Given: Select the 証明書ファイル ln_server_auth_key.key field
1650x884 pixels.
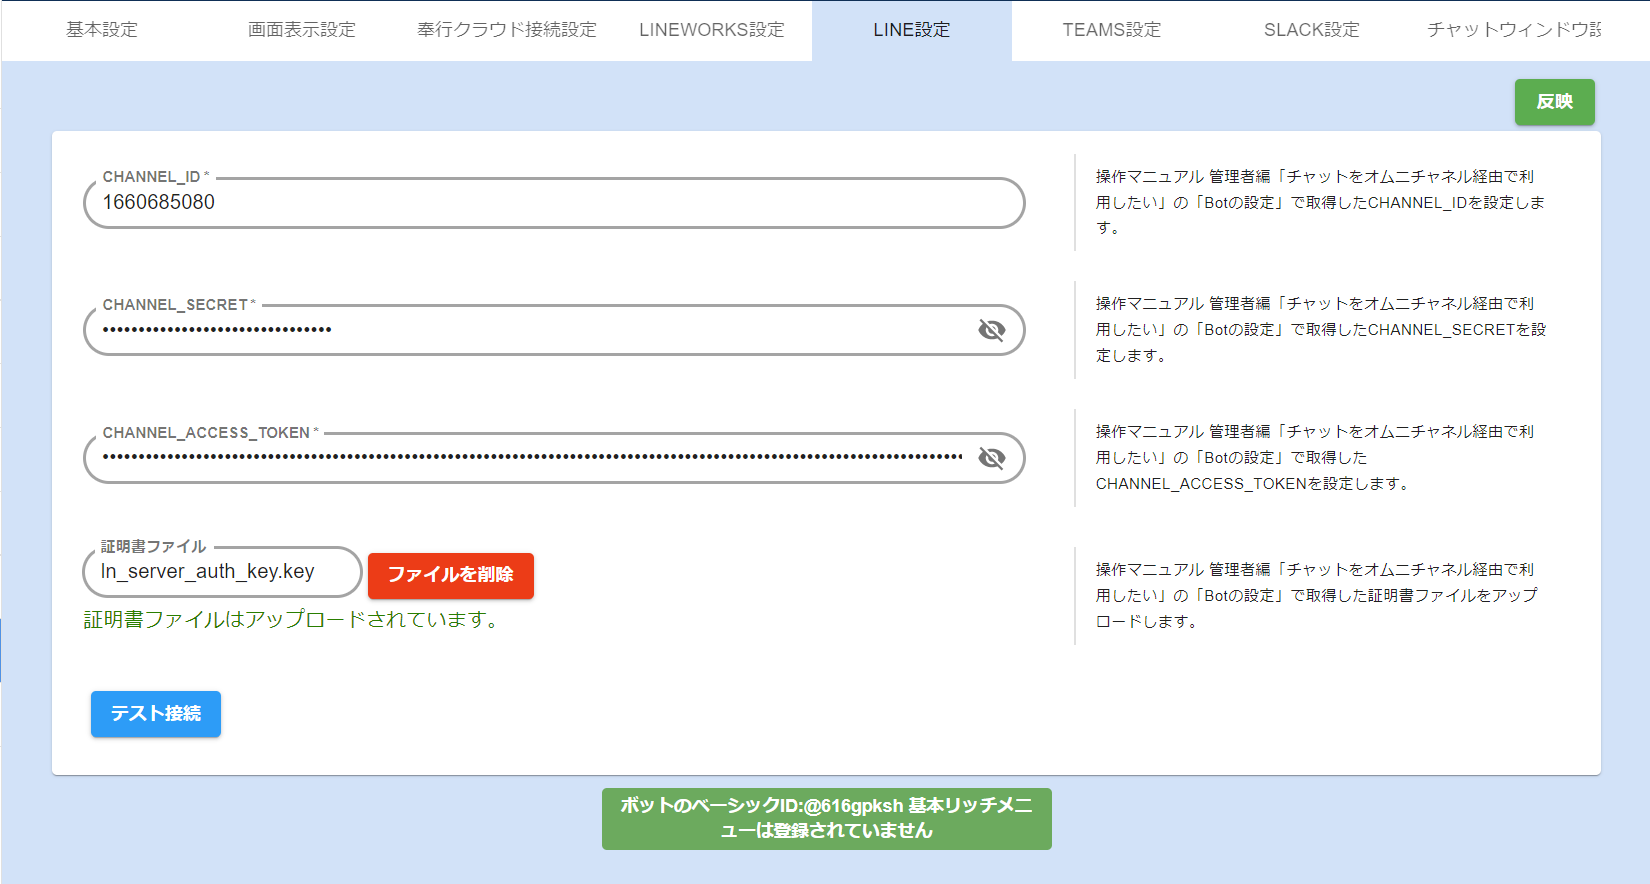Looking at the screenshot, I should 222,572.
